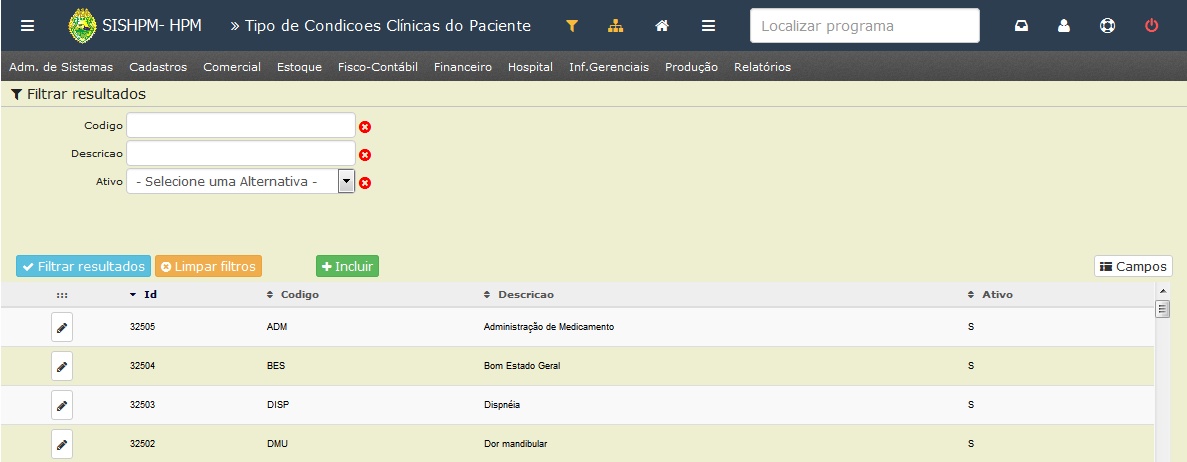
Task: Click the red power logout icon
Action: (1151, 26)
